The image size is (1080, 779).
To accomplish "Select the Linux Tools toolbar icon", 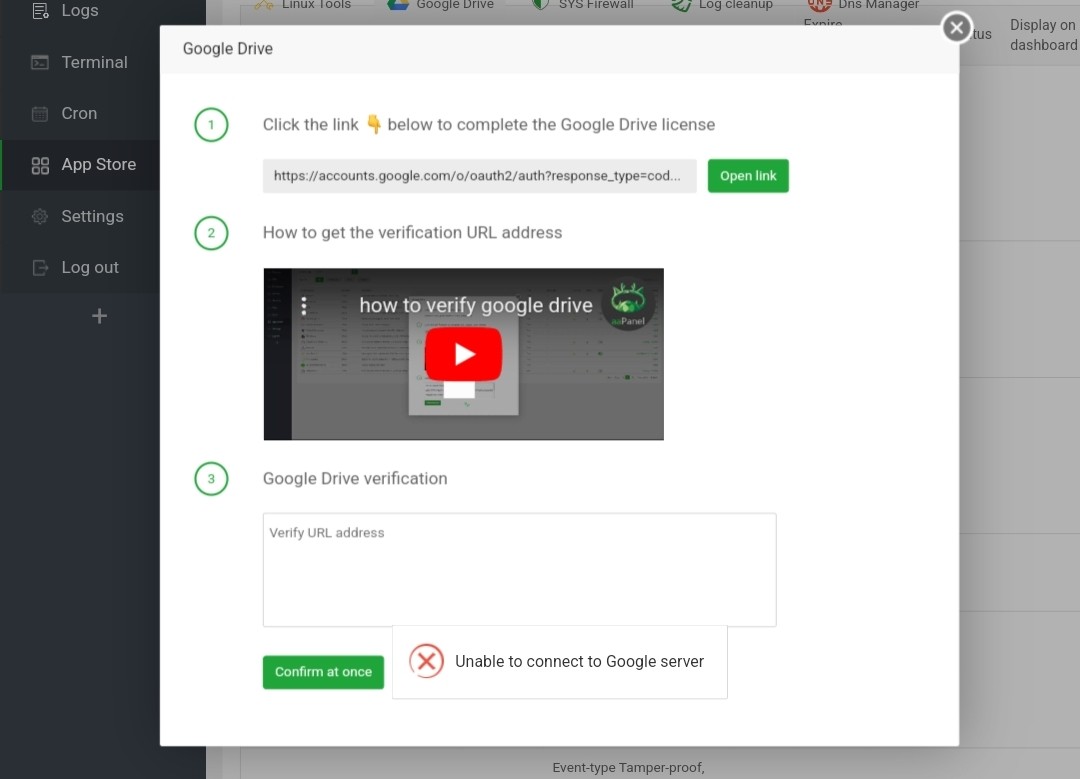I will (x=263, y=5).
